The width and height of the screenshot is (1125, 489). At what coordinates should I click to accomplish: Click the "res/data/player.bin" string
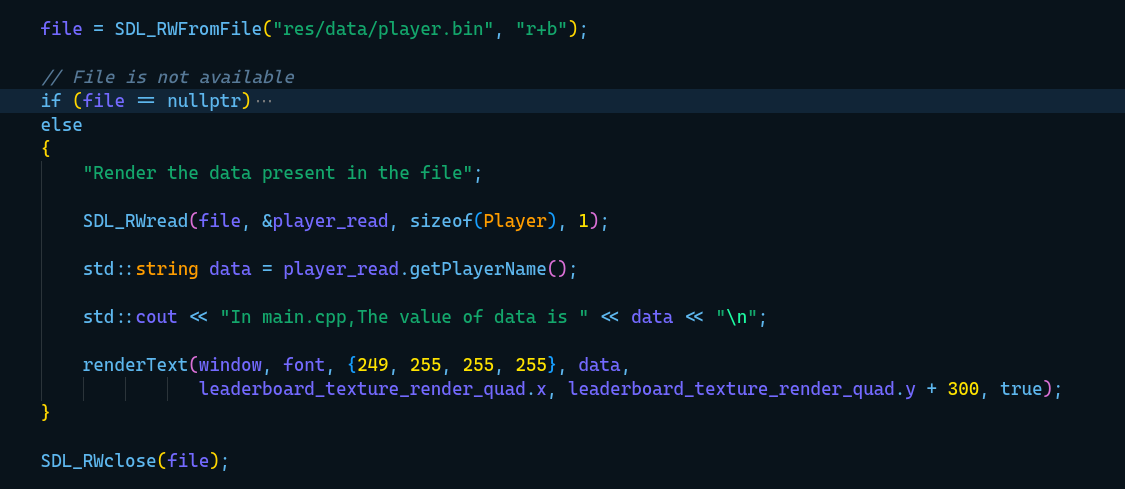click(x=384, y=29)
